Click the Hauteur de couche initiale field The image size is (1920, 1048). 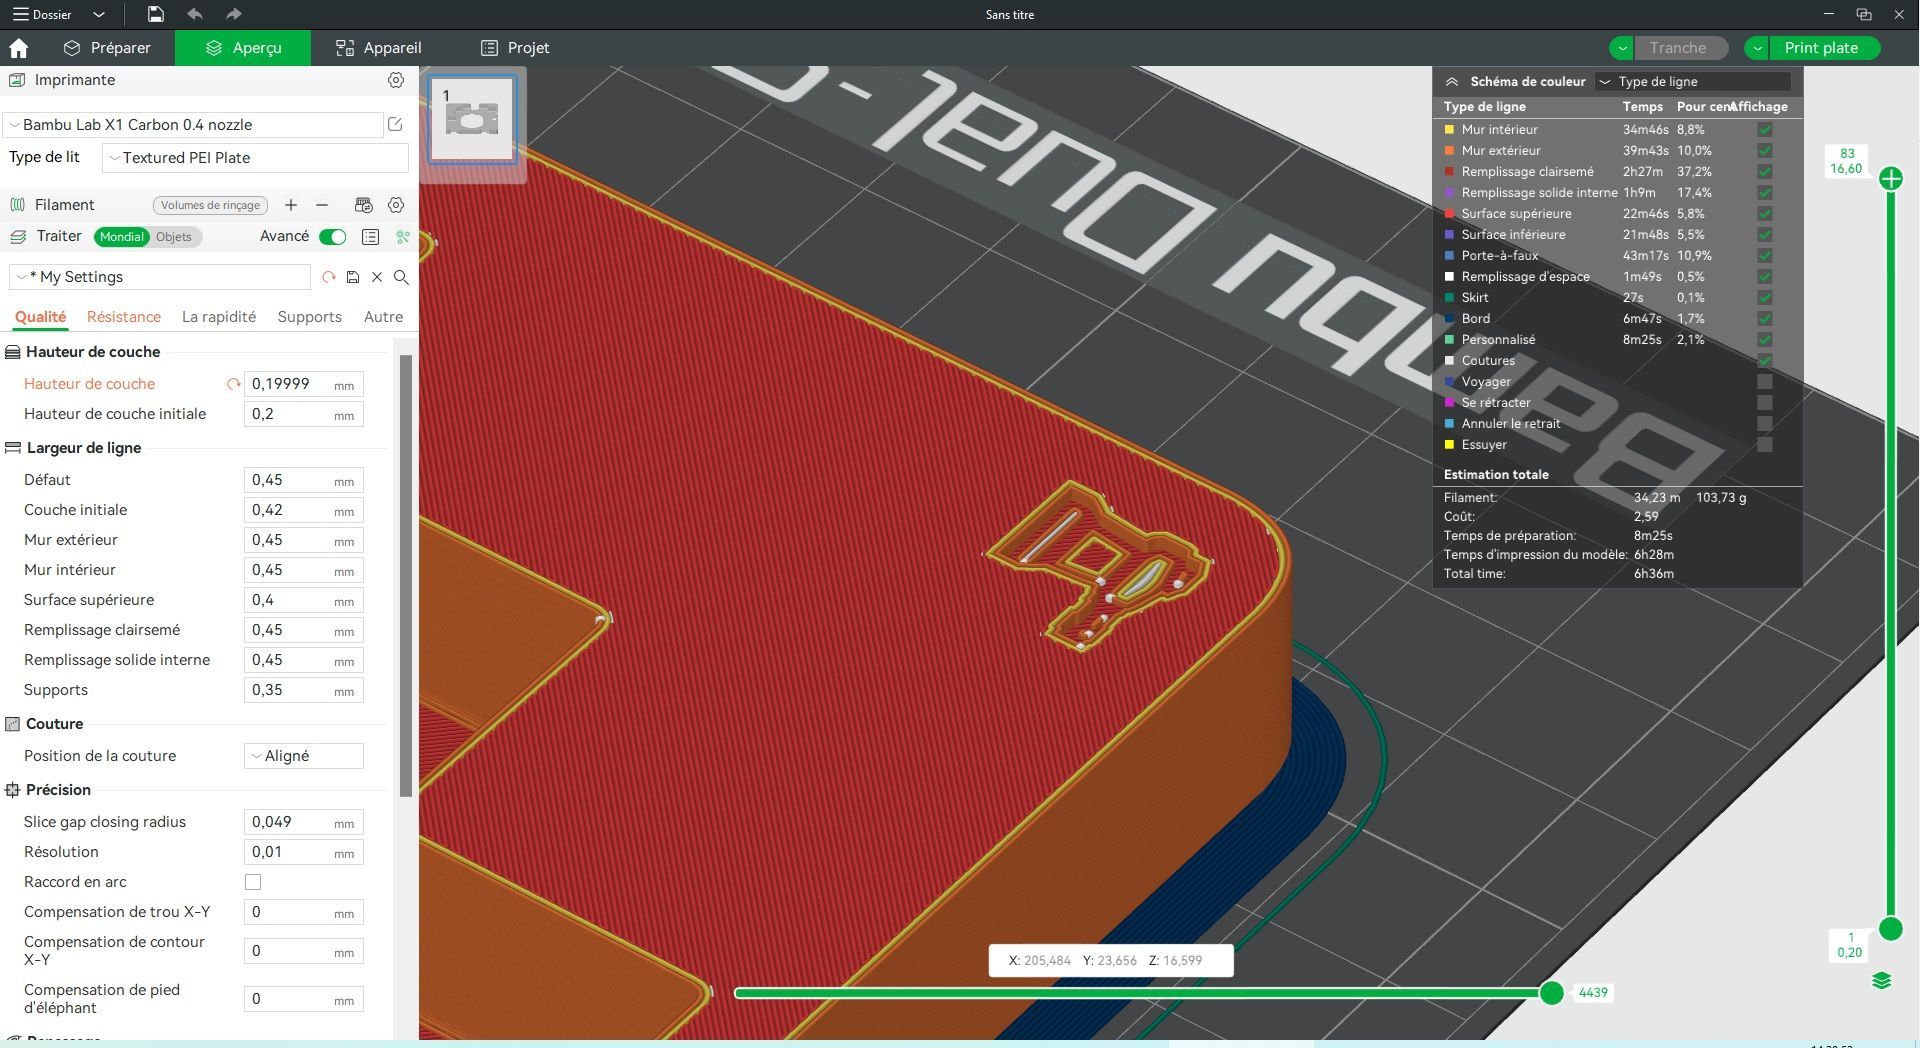(x=303, y=414)
